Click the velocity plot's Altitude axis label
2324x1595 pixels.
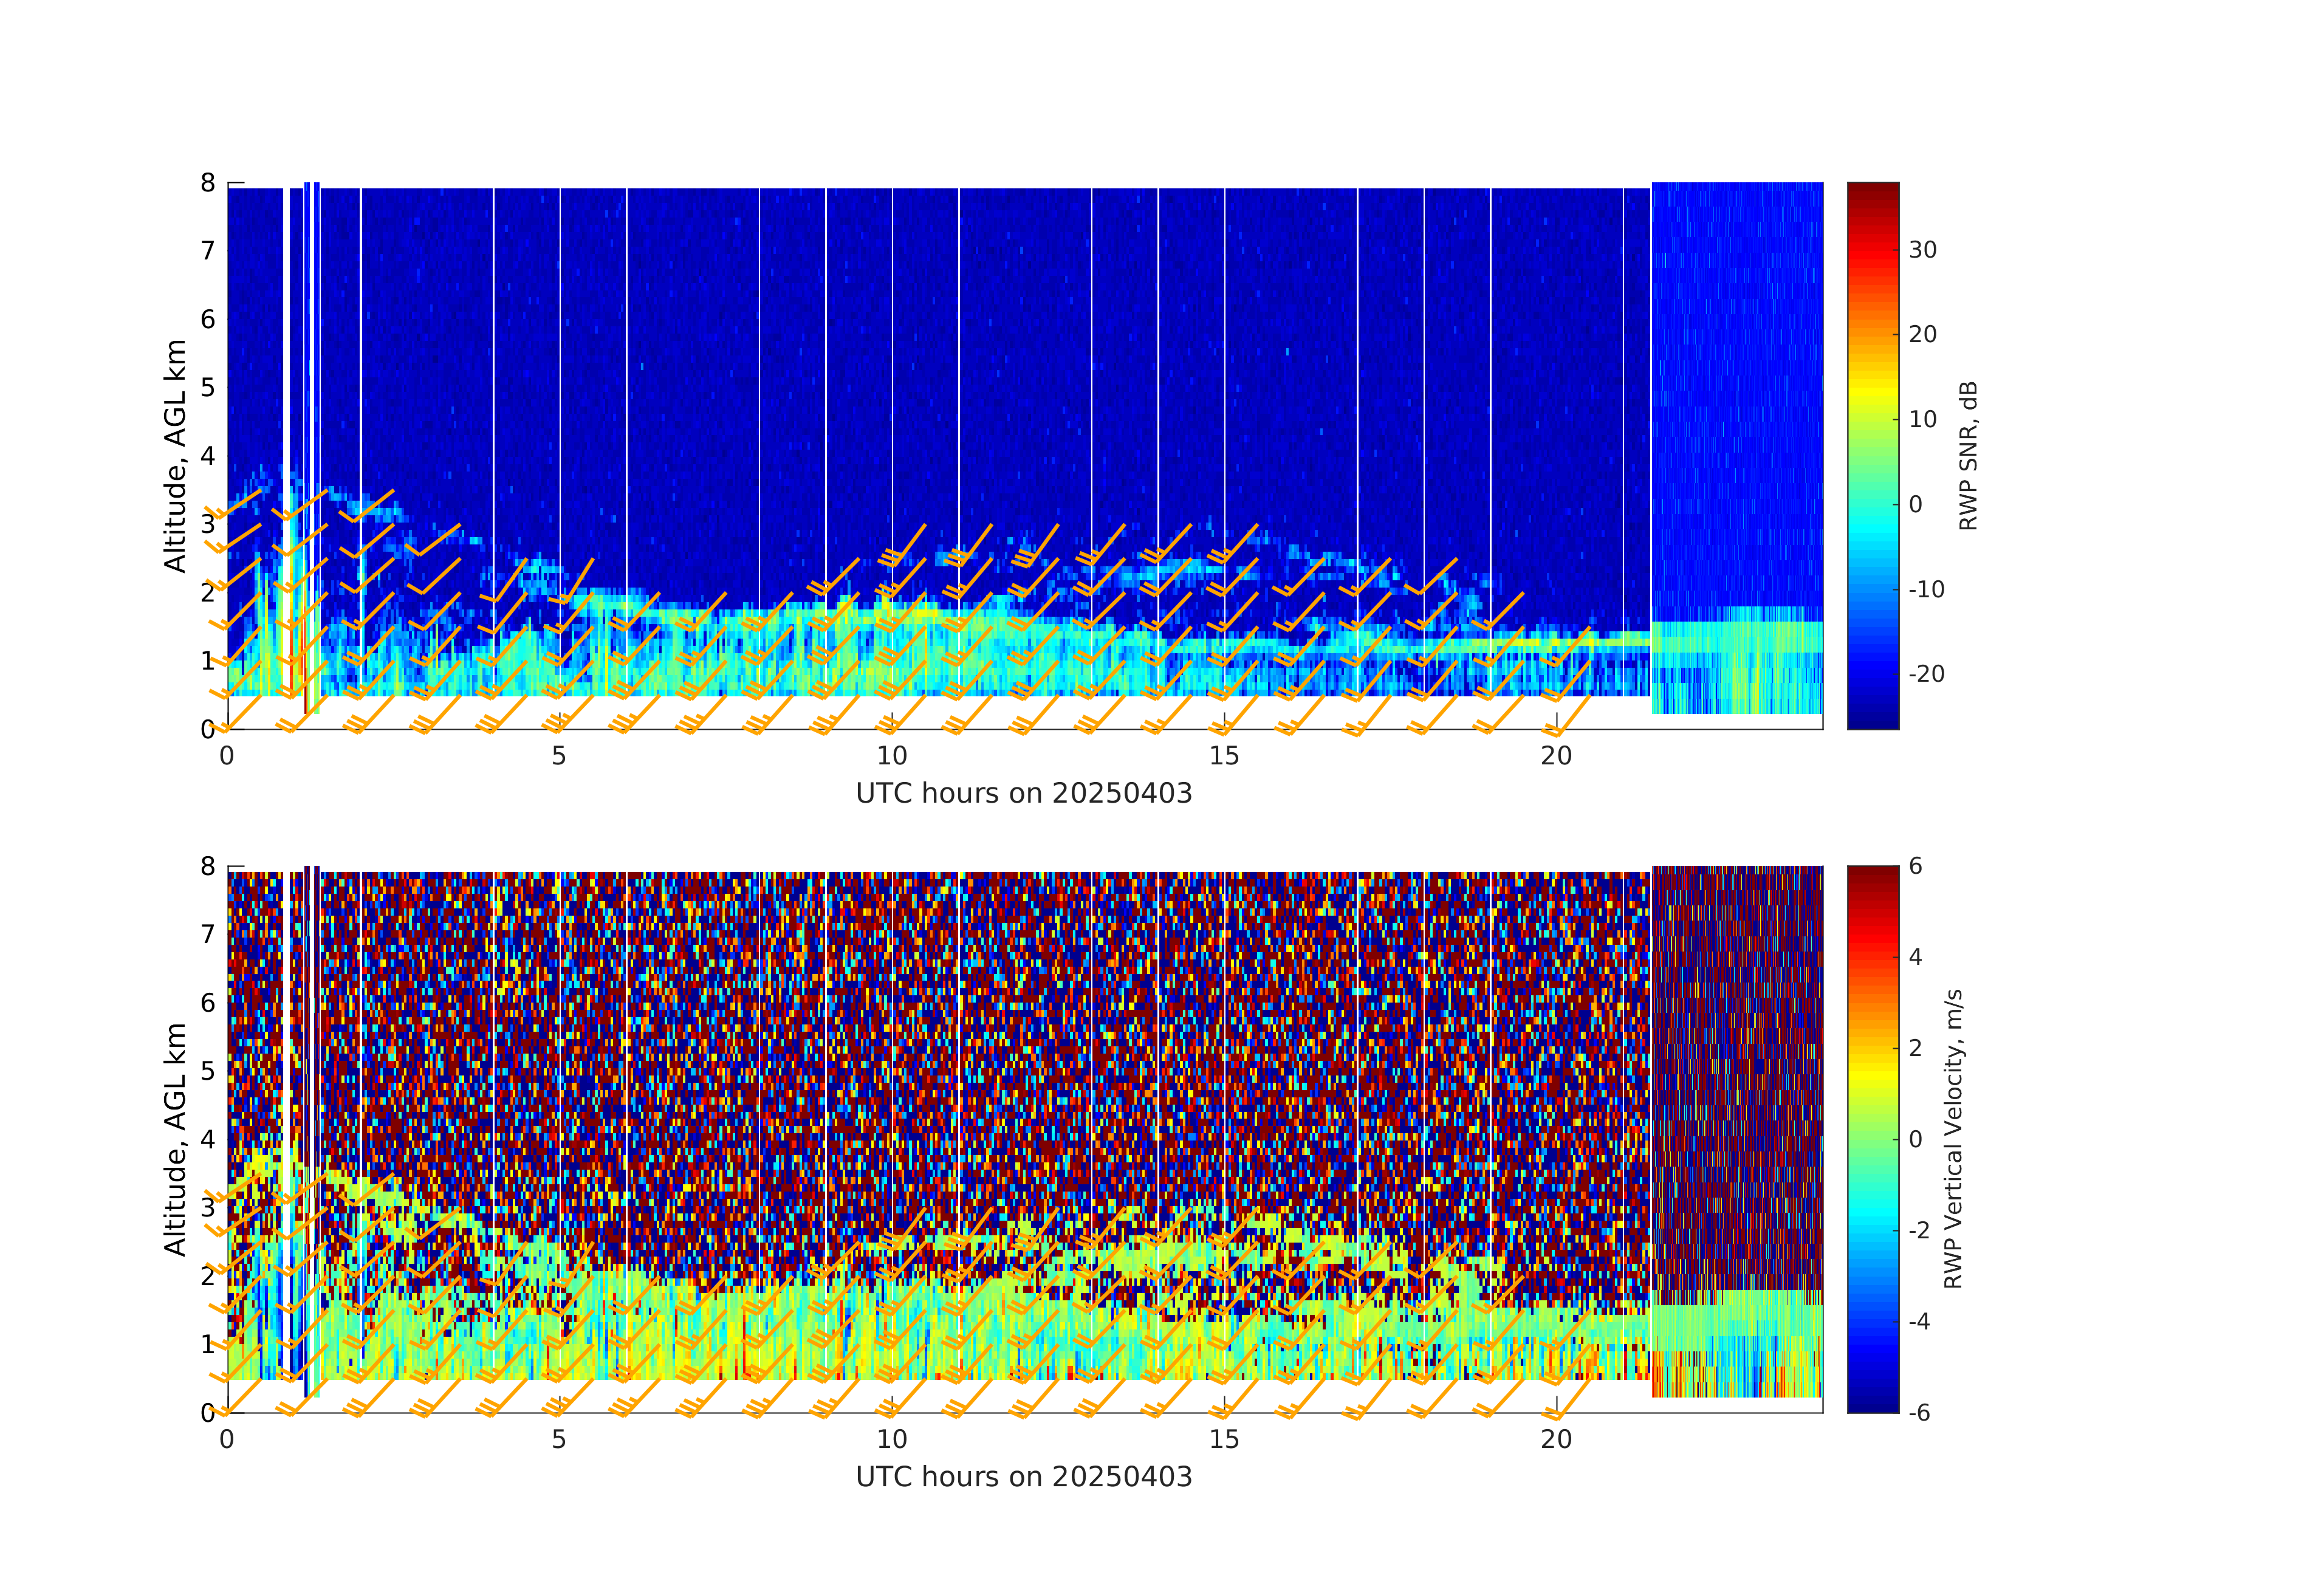[x=175, y=1139]
